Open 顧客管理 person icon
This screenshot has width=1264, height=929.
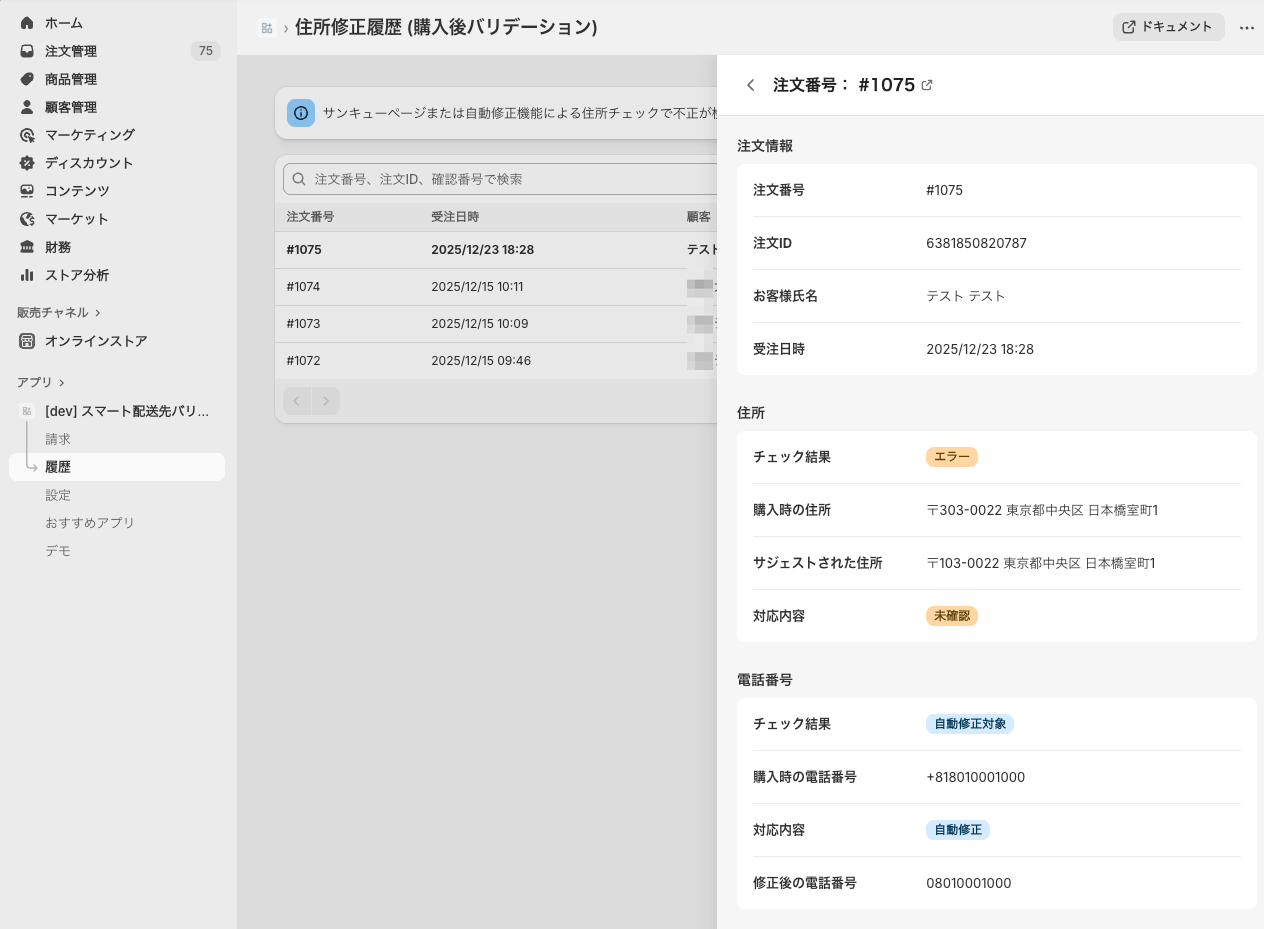pyautogui.click(x=27, y=107)
